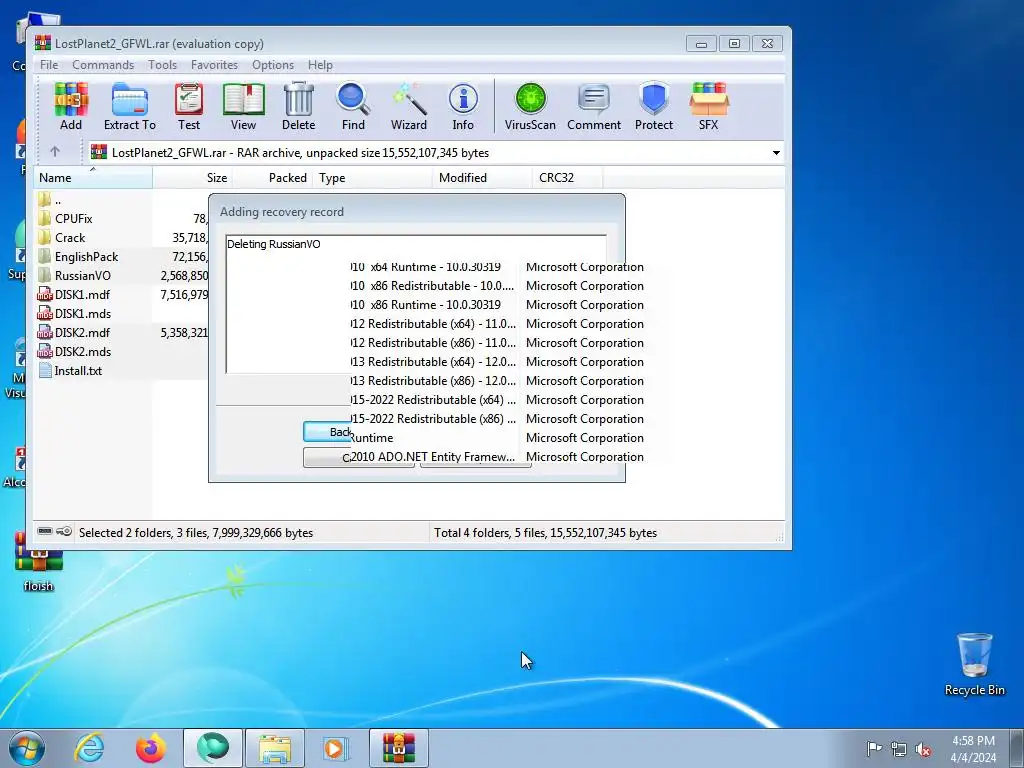
Task: Select the DISK1.mds file
Action: click(82, 313)
